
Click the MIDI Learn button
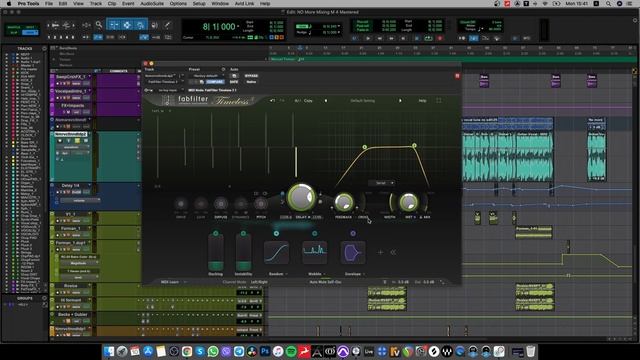point(170,282)
